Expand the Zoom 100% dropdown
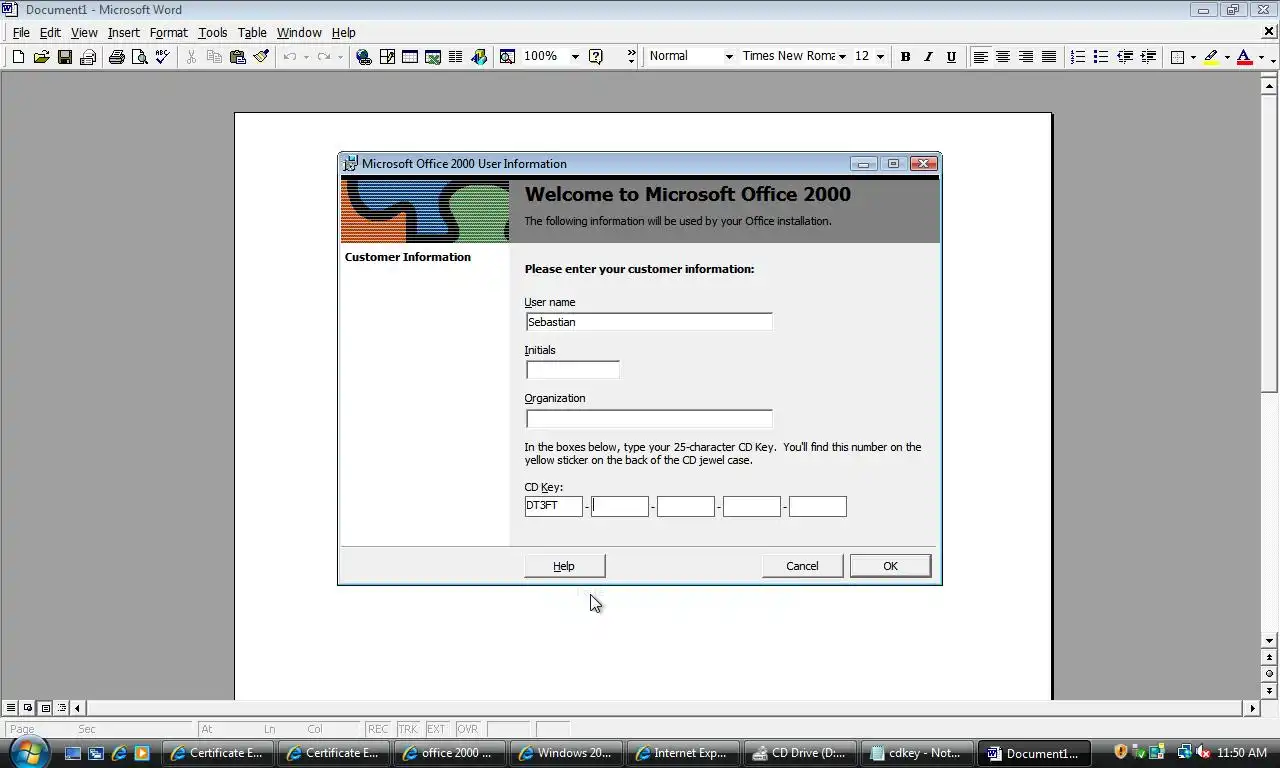 [x=575, y=57]
